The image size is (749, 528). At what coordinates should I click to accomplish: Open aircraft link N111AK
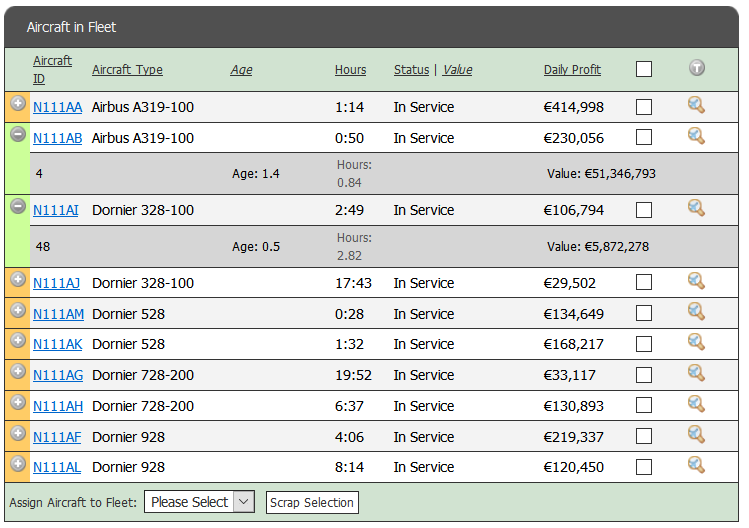(57, 344)
